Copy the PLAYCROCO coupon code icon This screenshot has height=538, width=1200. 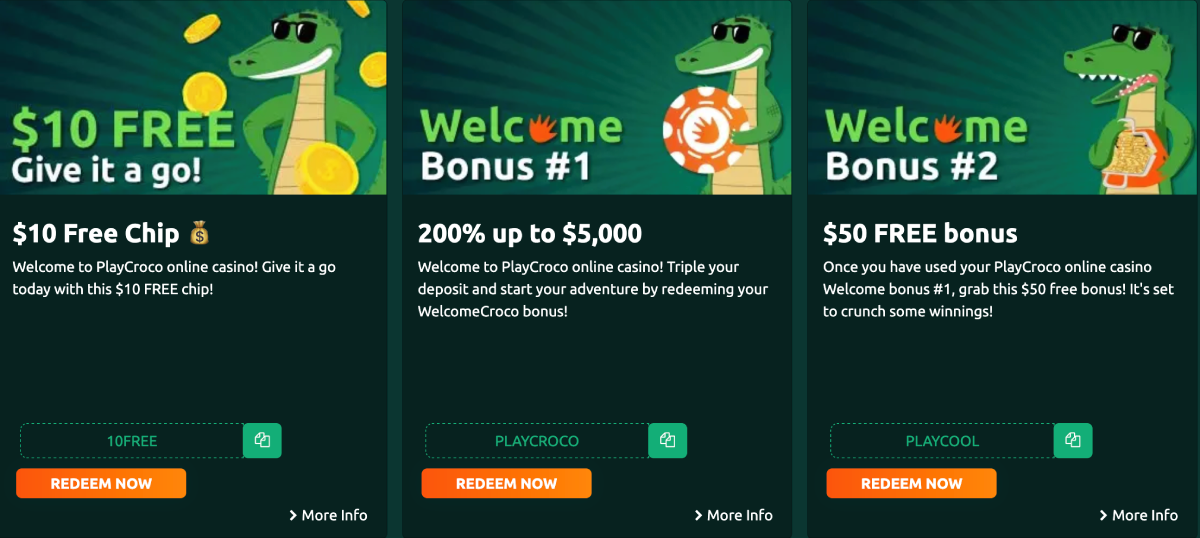point(667,440)
